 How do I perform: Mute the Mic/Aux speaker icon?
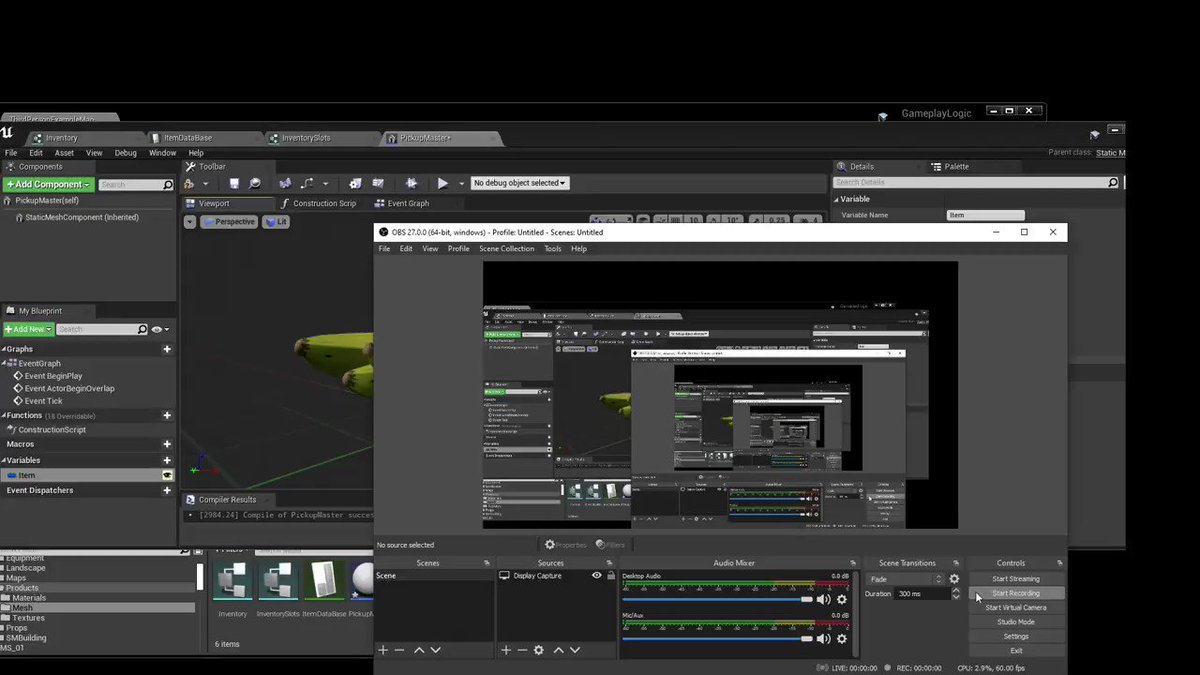click(x=823, y=638)
